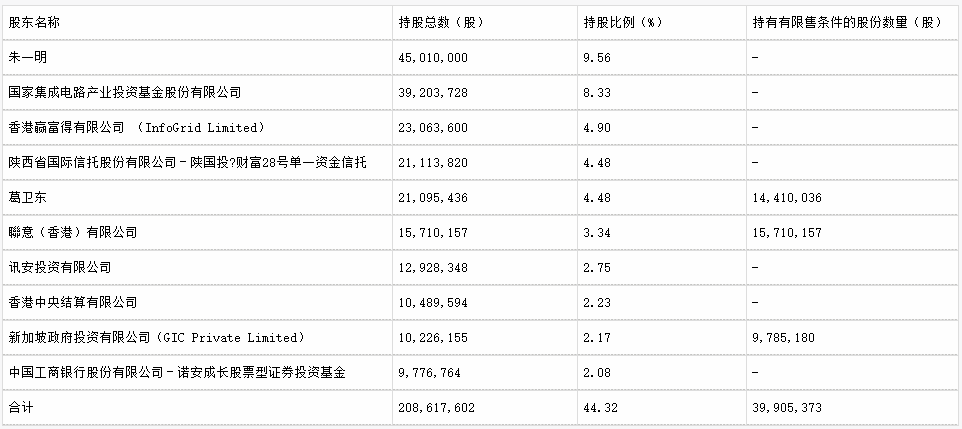962x429 pixels.
Task: Select the 国家集成电路产业投资基金股份有限公司 cell
Action: (x=125, y=92)
